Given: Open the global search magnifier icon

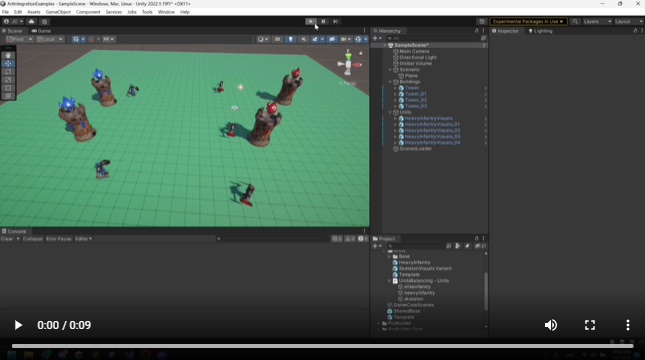Looking at the screenshot, I should pos(575,21).
